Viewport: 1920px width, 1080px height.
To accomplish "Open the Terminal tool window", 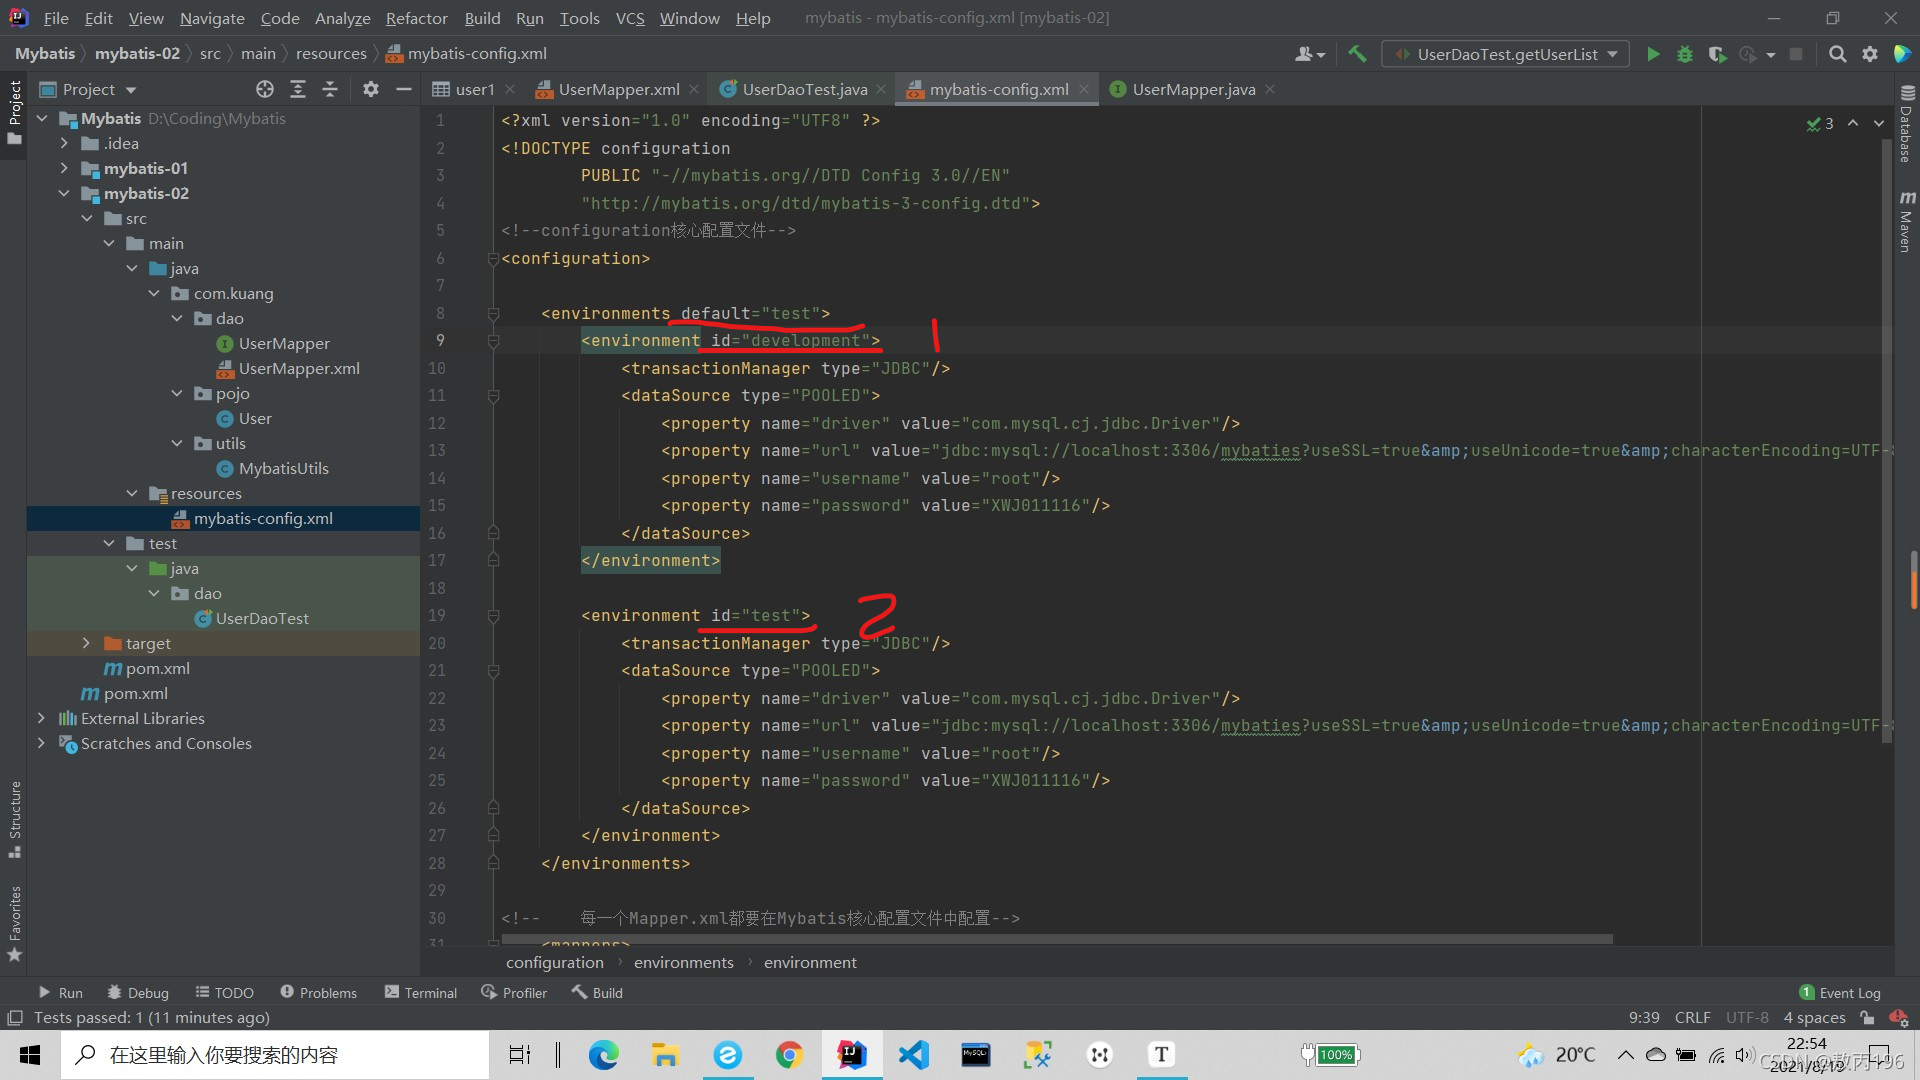I will tap(421, 993).
